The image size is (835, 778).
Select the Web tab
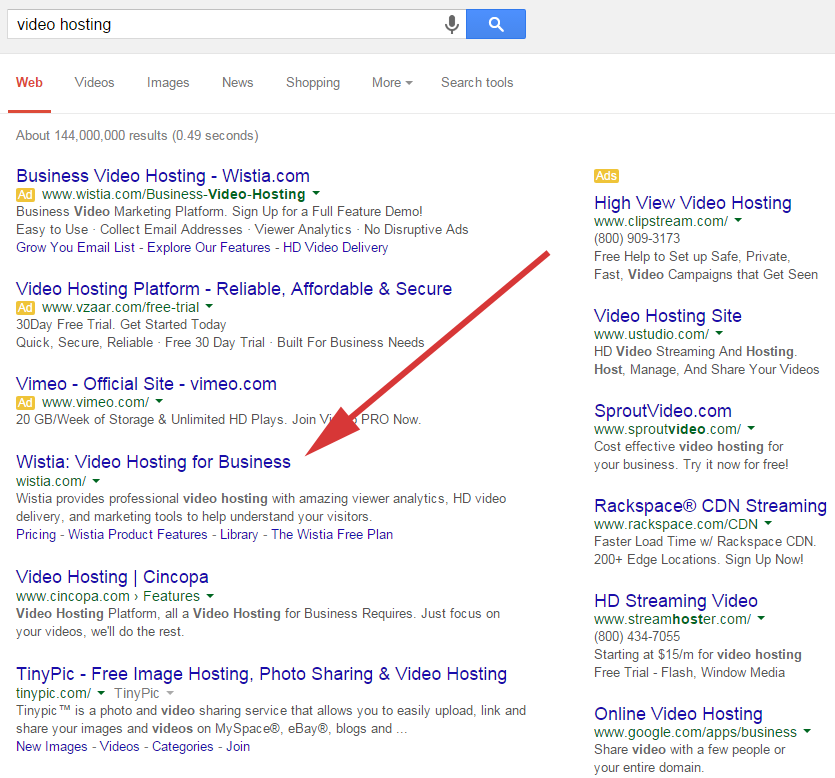click(x=29, y=83)
